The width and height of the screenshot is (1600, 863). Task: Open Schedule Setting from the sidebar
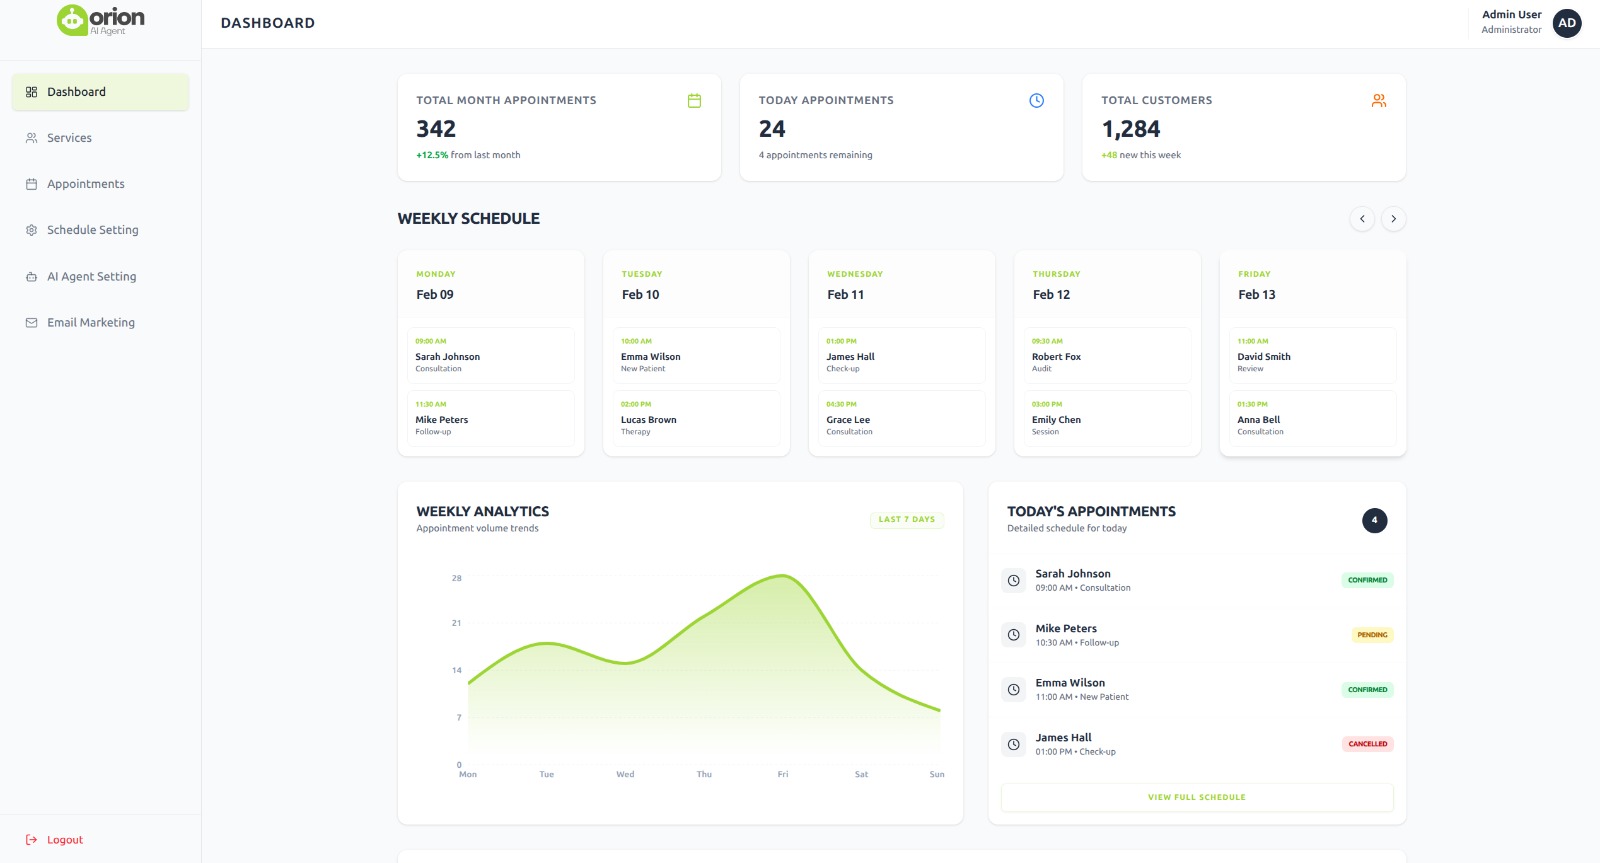coord(92,230)
